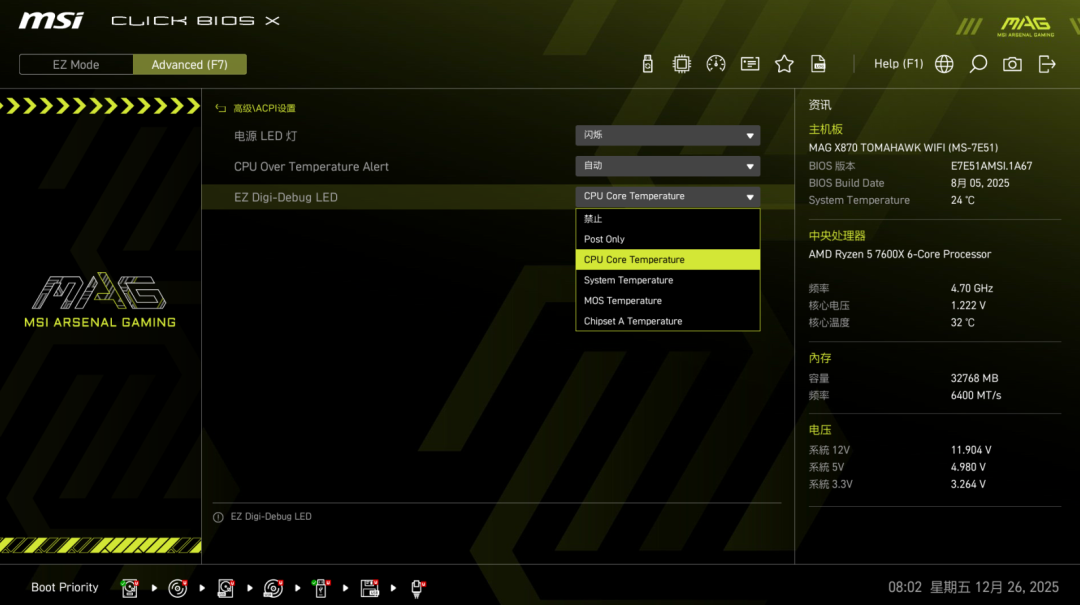Viewport: 1080px width, 605px height.
Task: Choose 禁止 in the debug LED list
Action: tap(667, 218)
